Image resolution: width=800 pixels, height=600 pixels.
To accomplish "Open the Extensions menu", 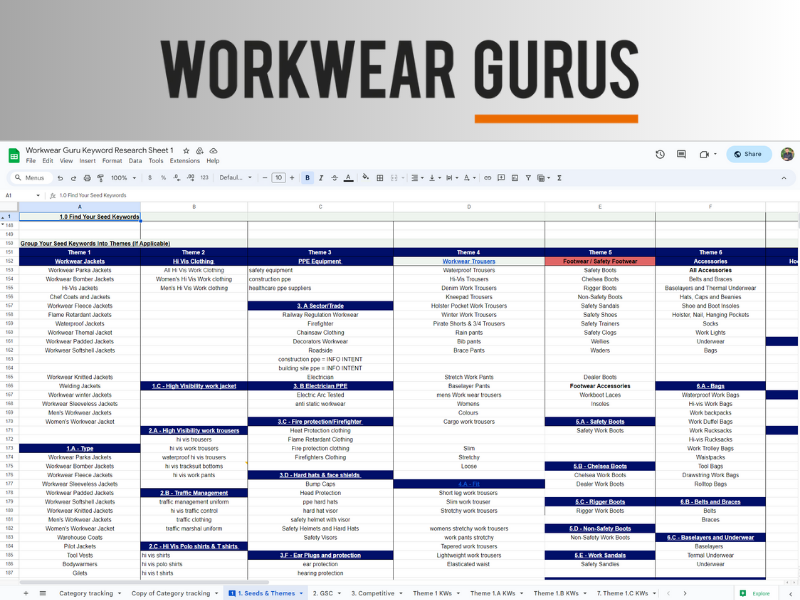I will click(x=184, y=160).
